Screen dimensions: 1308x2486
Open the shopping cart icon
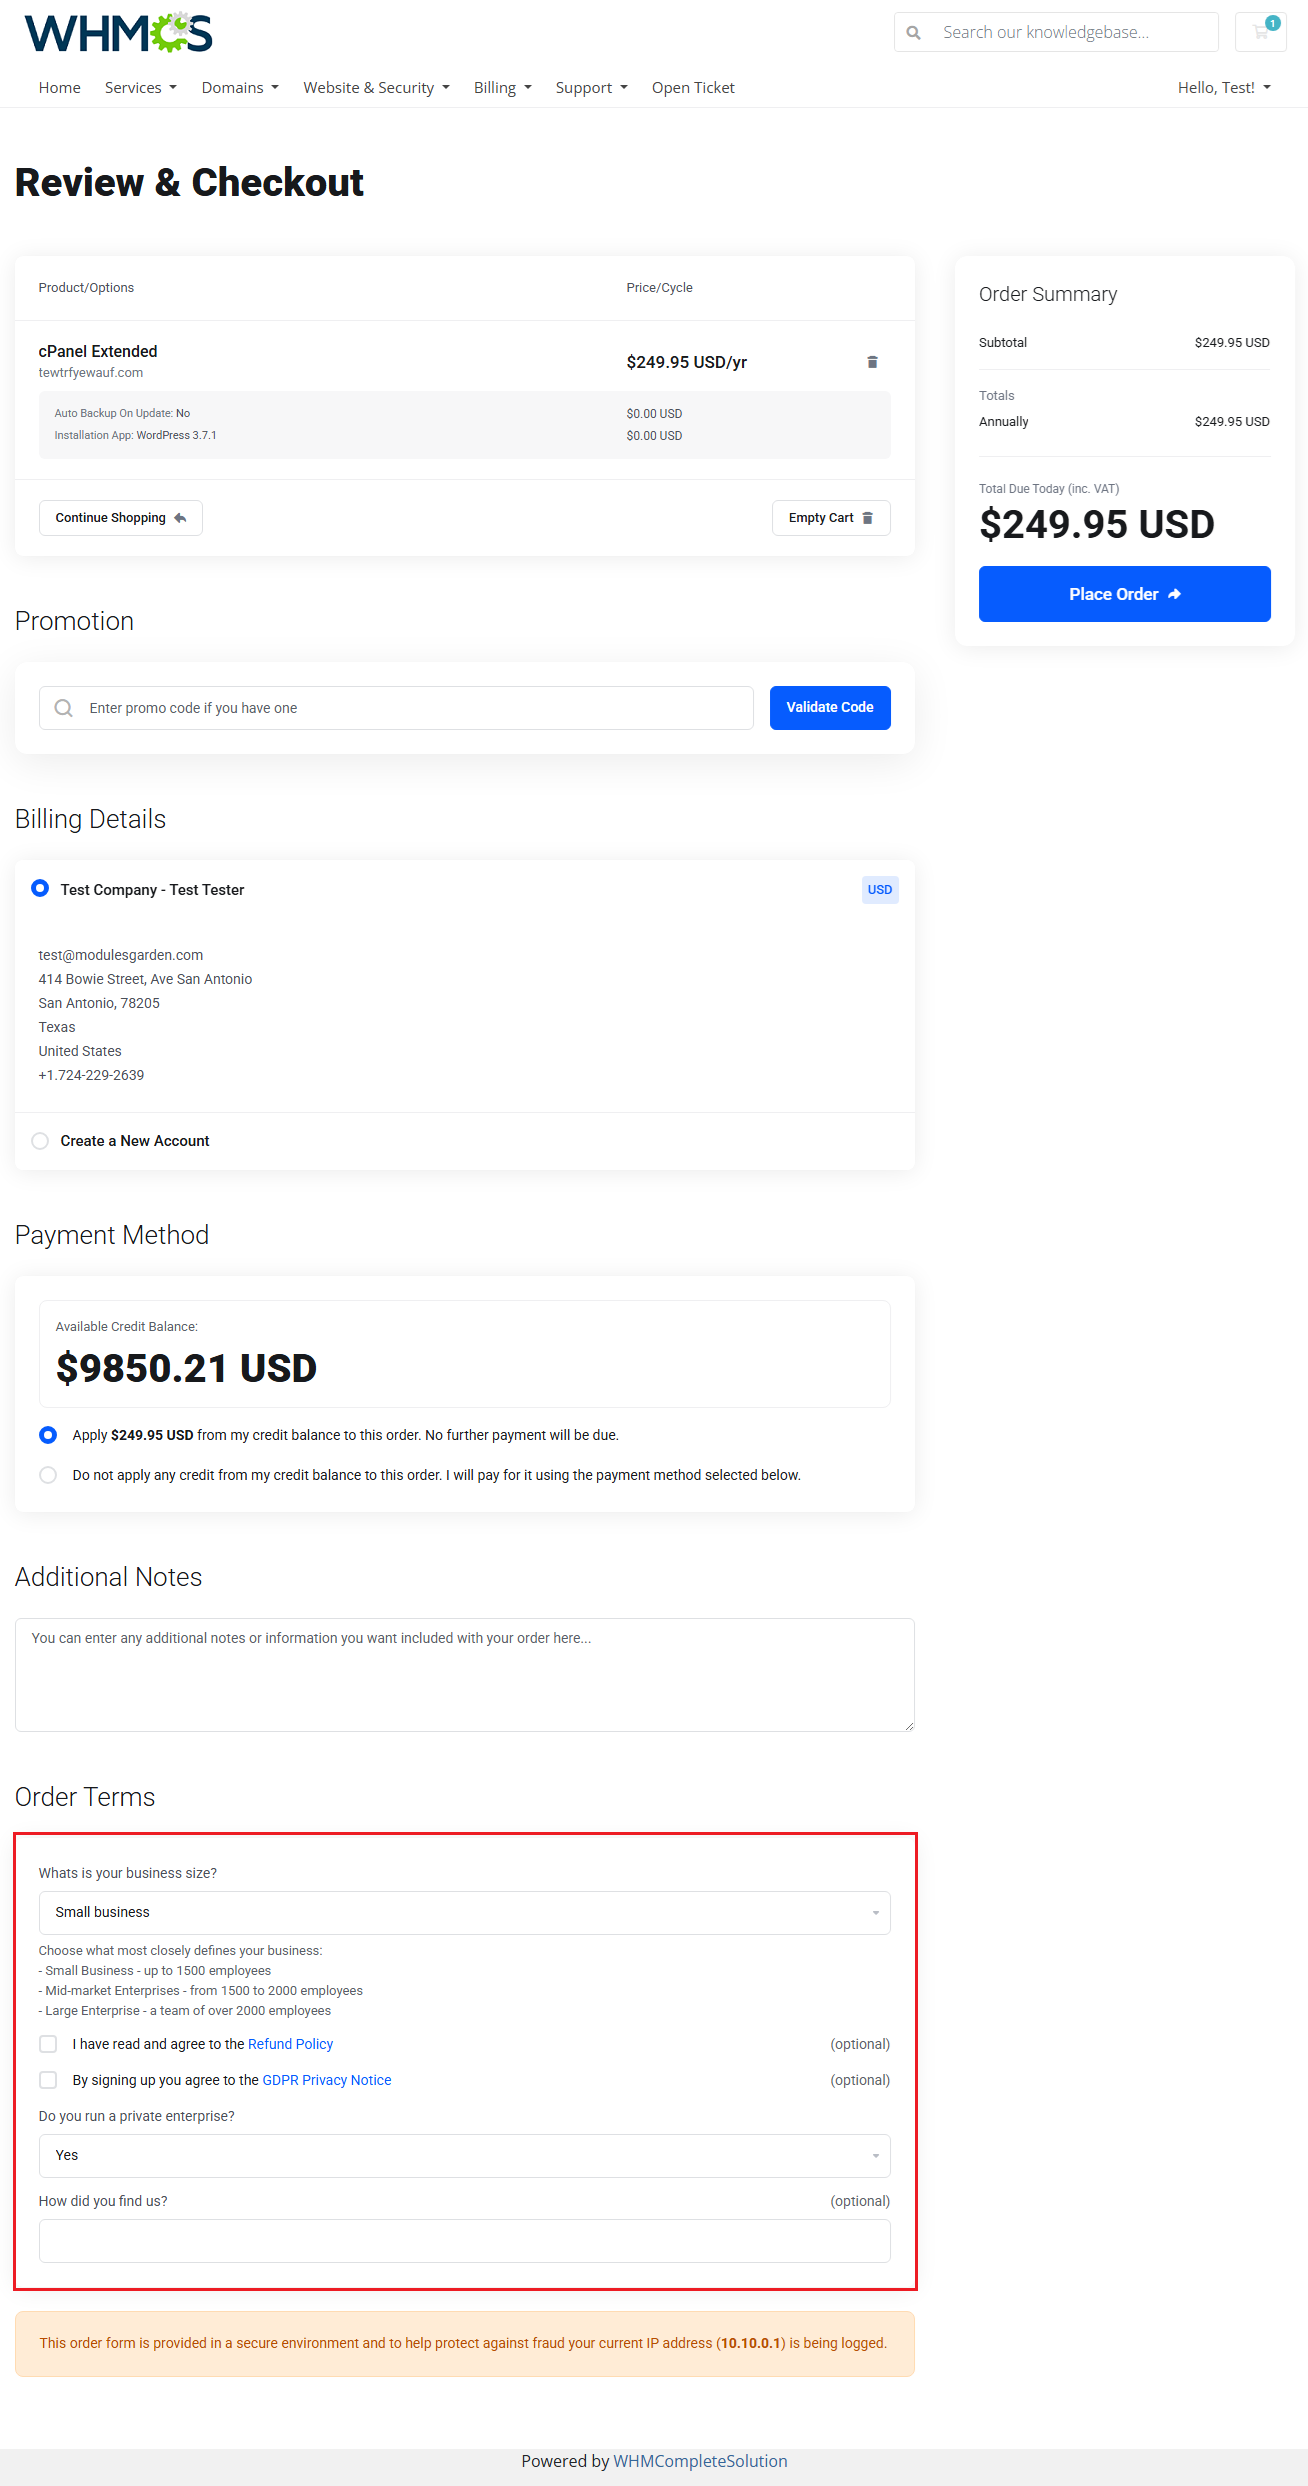tap(1260, 32)
